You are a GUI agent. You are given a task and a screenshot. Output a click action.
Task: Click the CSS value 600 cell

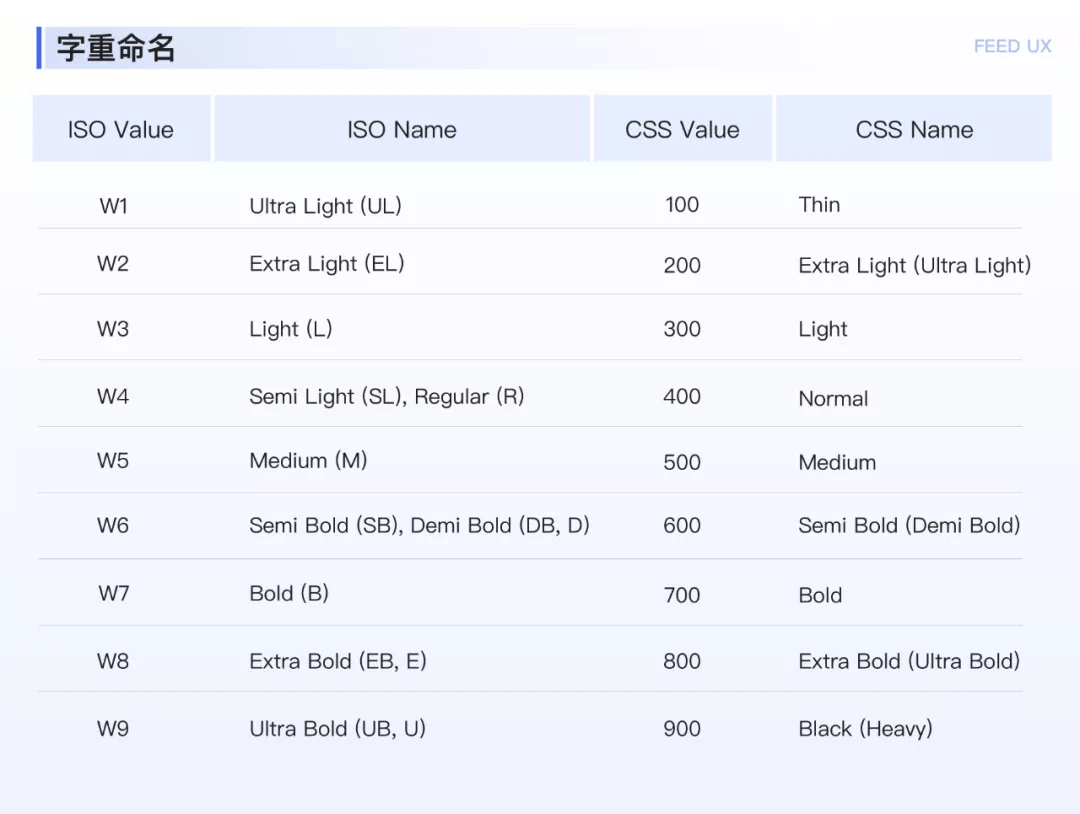(682, 526)
